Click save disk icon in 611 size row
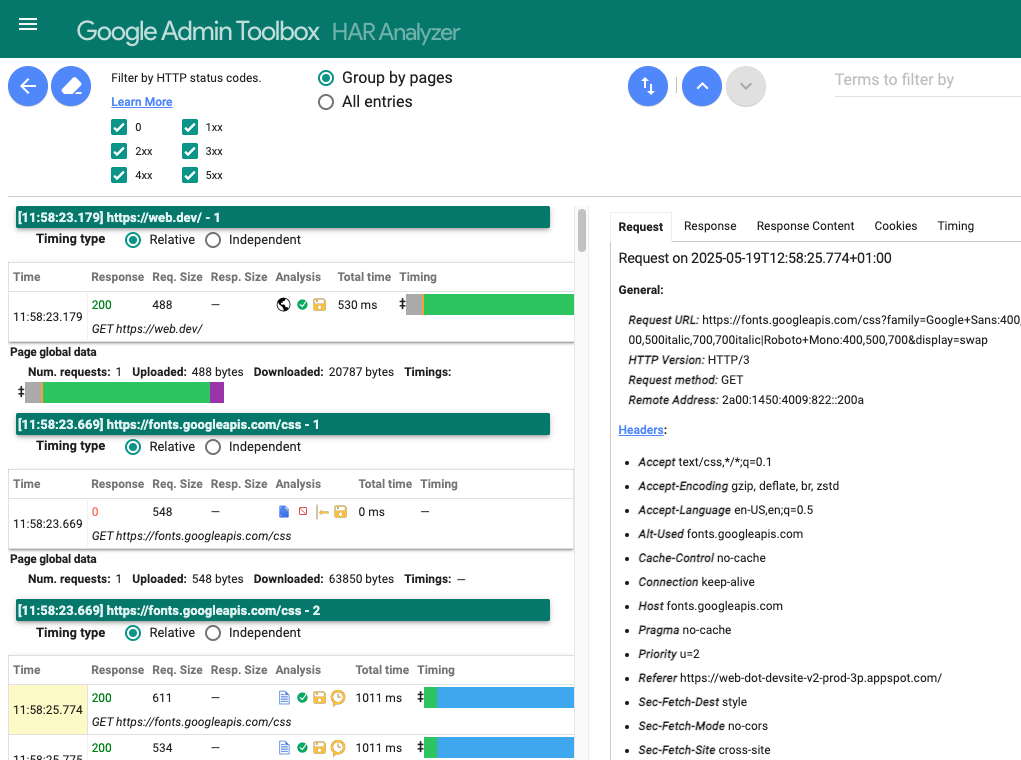Screen dimensions: 1021x760 click(320, 698)
